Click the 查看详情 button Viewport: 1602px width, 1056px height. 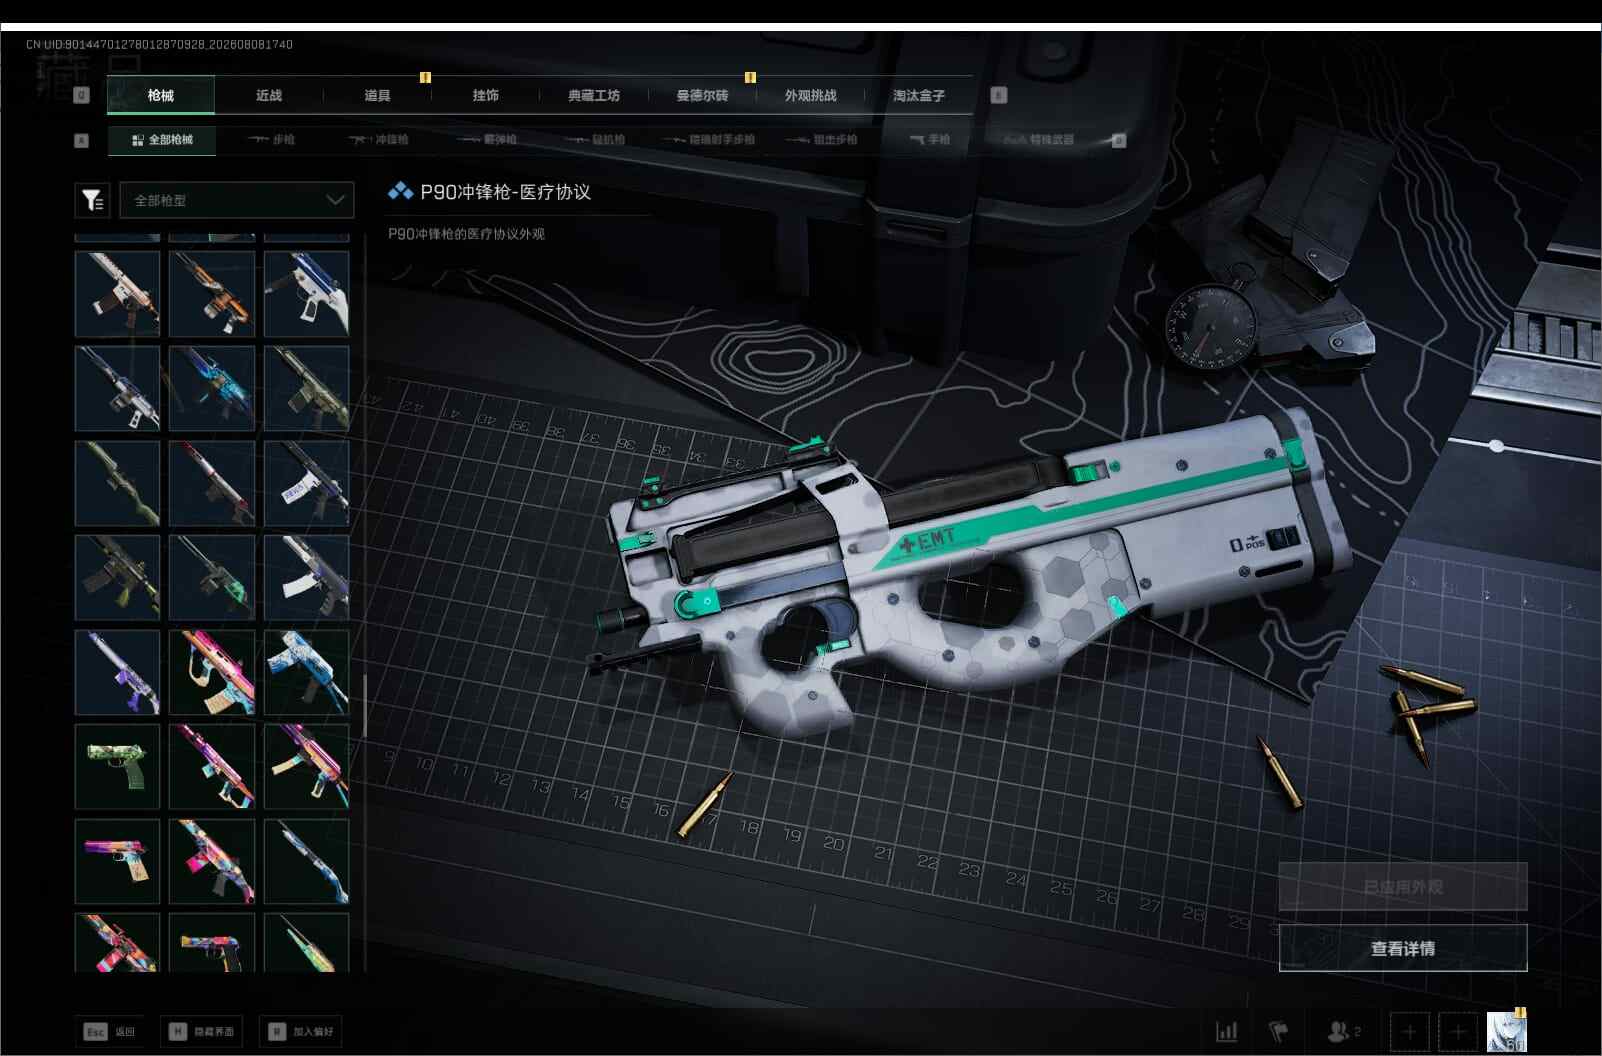point(1403,948)
